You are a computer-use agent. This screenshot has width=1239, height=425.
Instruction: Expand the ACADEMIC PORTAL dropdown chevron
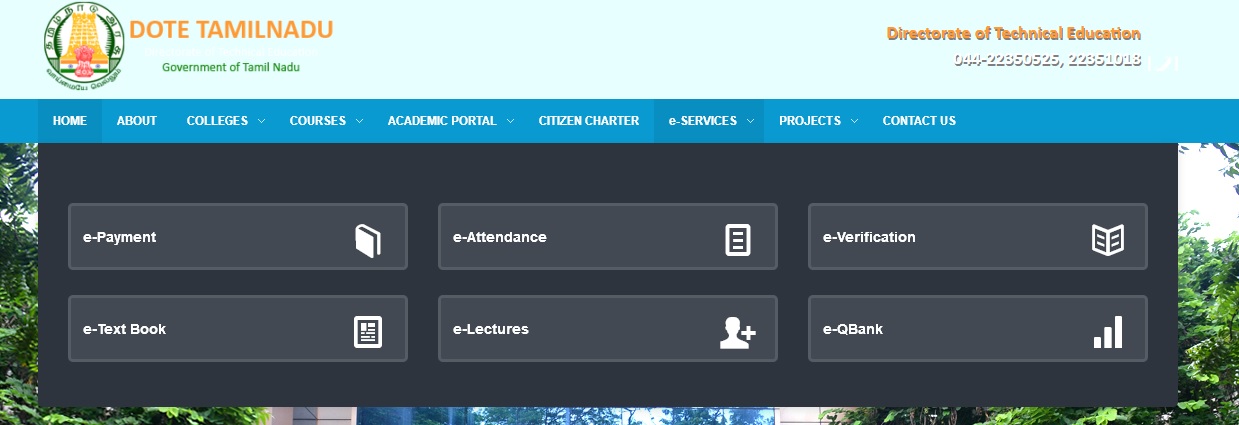(509, 121)
